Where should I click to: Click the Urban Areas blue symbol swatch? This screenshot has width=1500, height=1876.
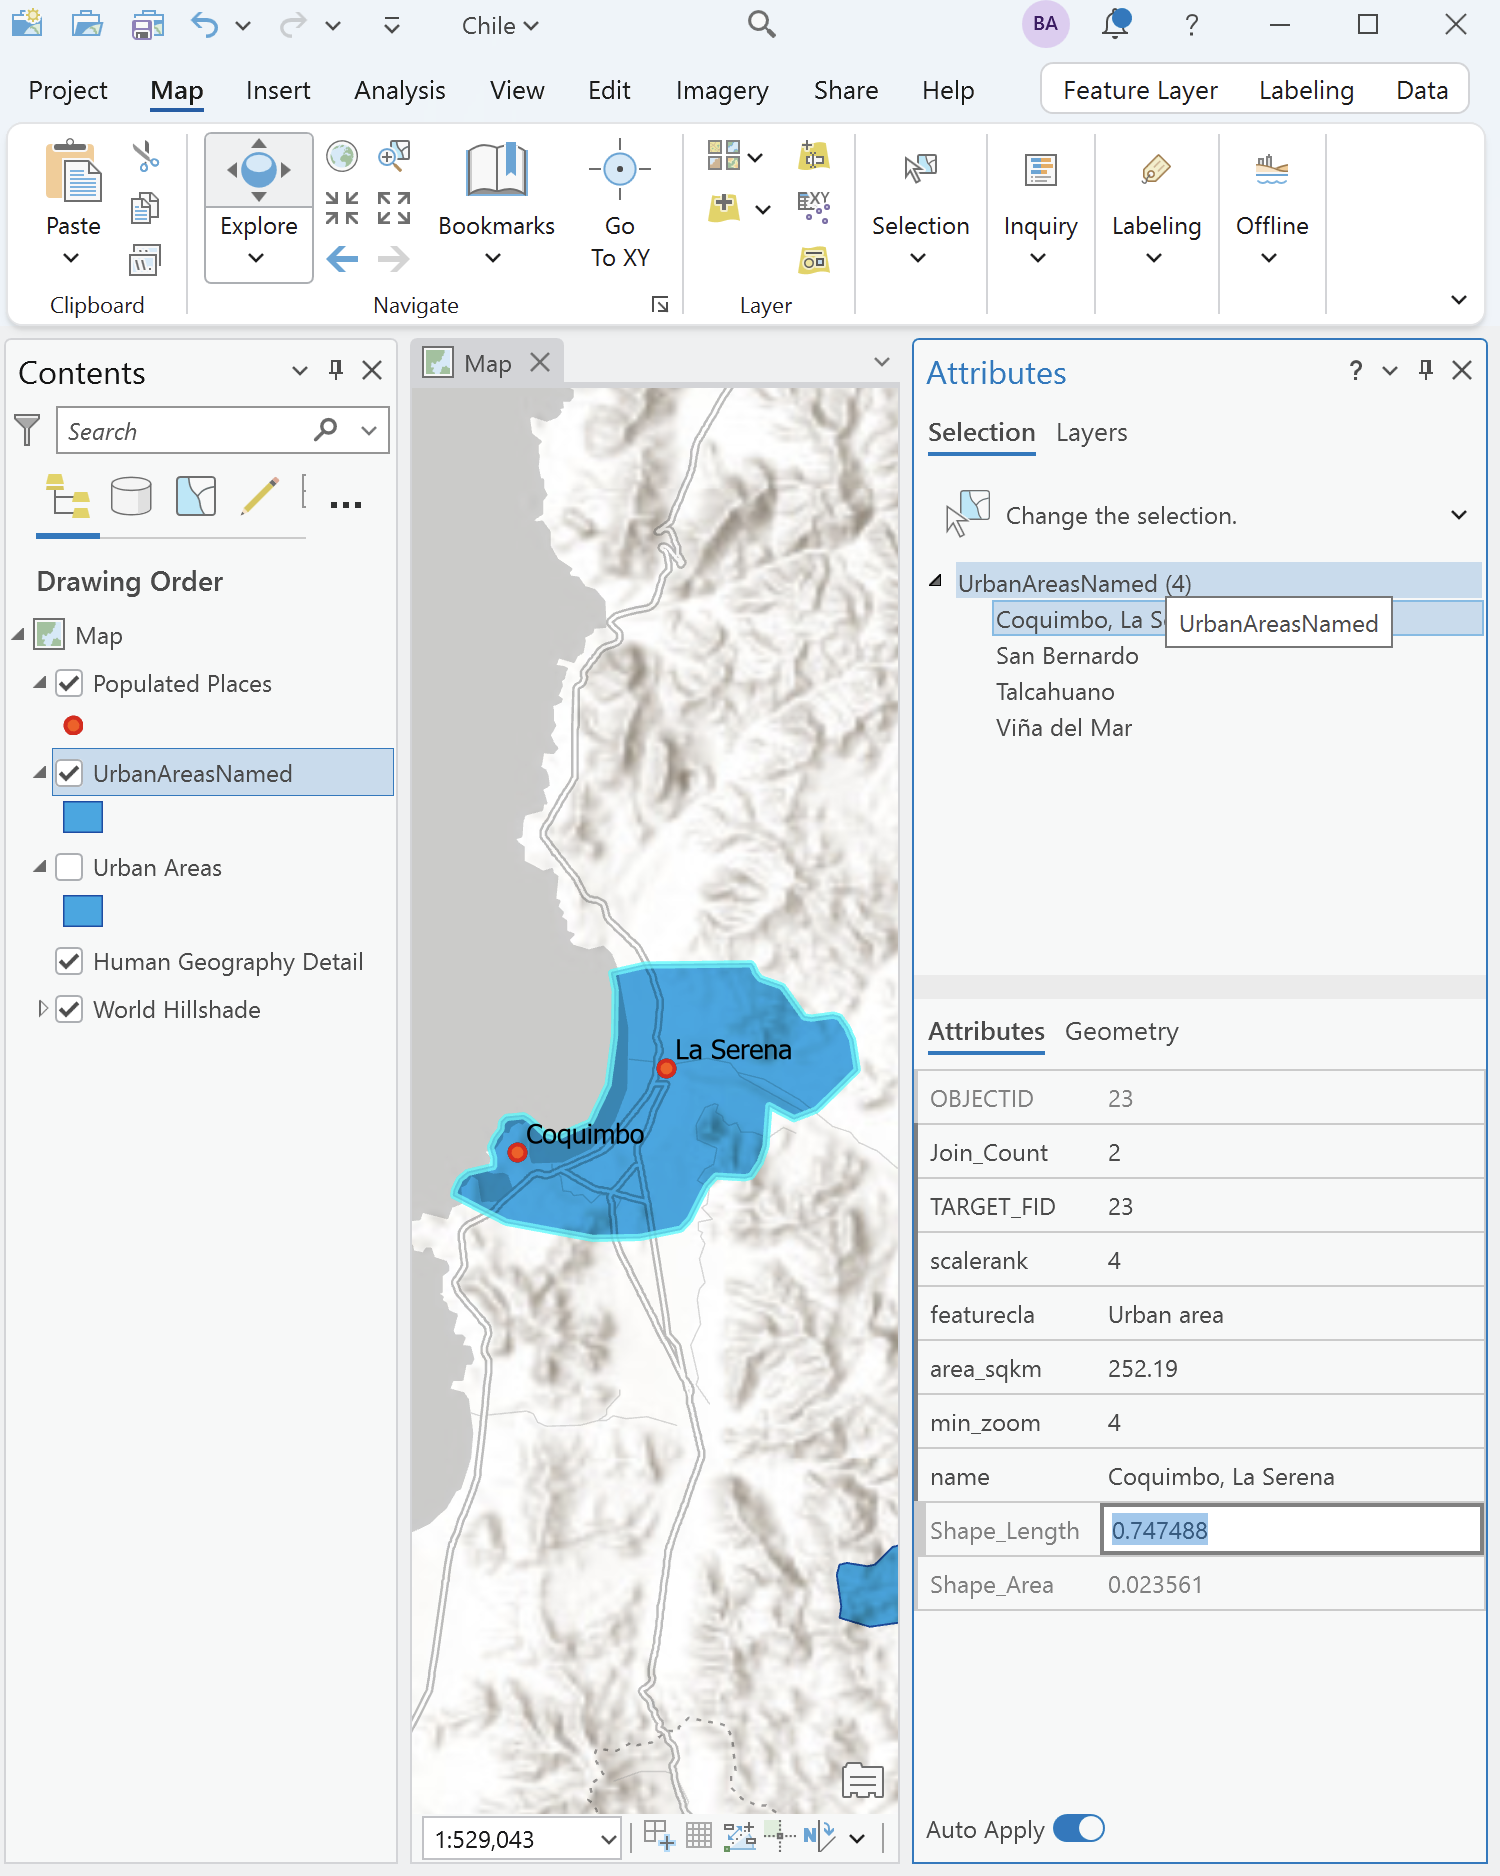tap(83, 911)
